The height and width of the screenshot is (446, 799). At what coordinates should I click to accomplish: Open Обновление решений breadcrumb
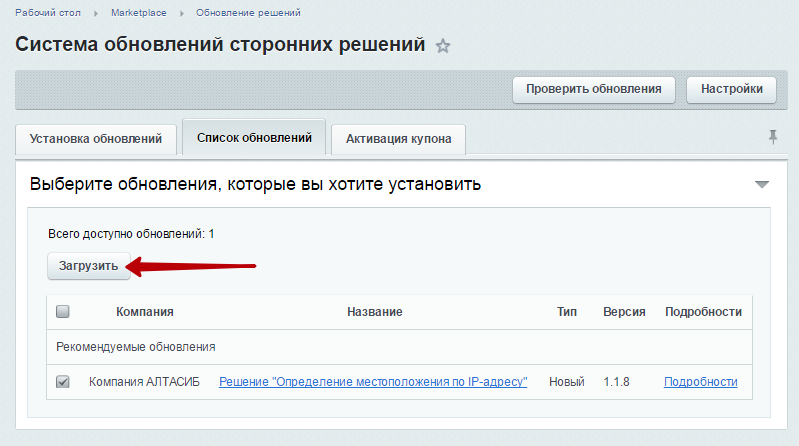click(x=248, y=13)
